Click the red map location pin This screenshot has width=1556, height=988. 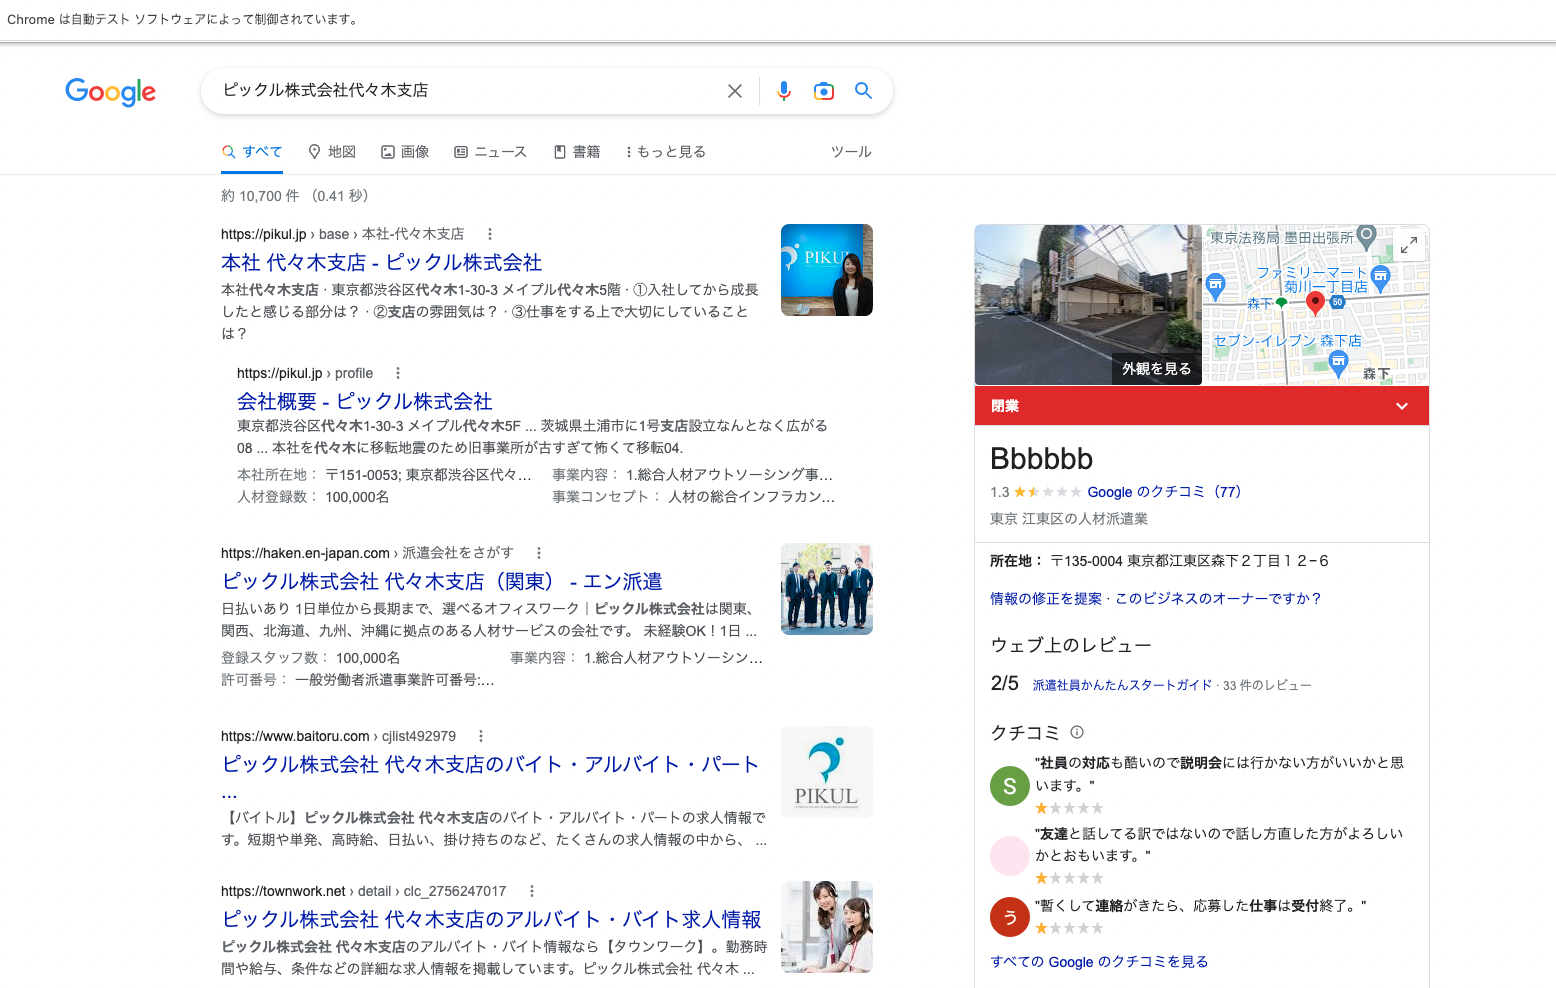pyautogui.click(x=1316, y=303)
